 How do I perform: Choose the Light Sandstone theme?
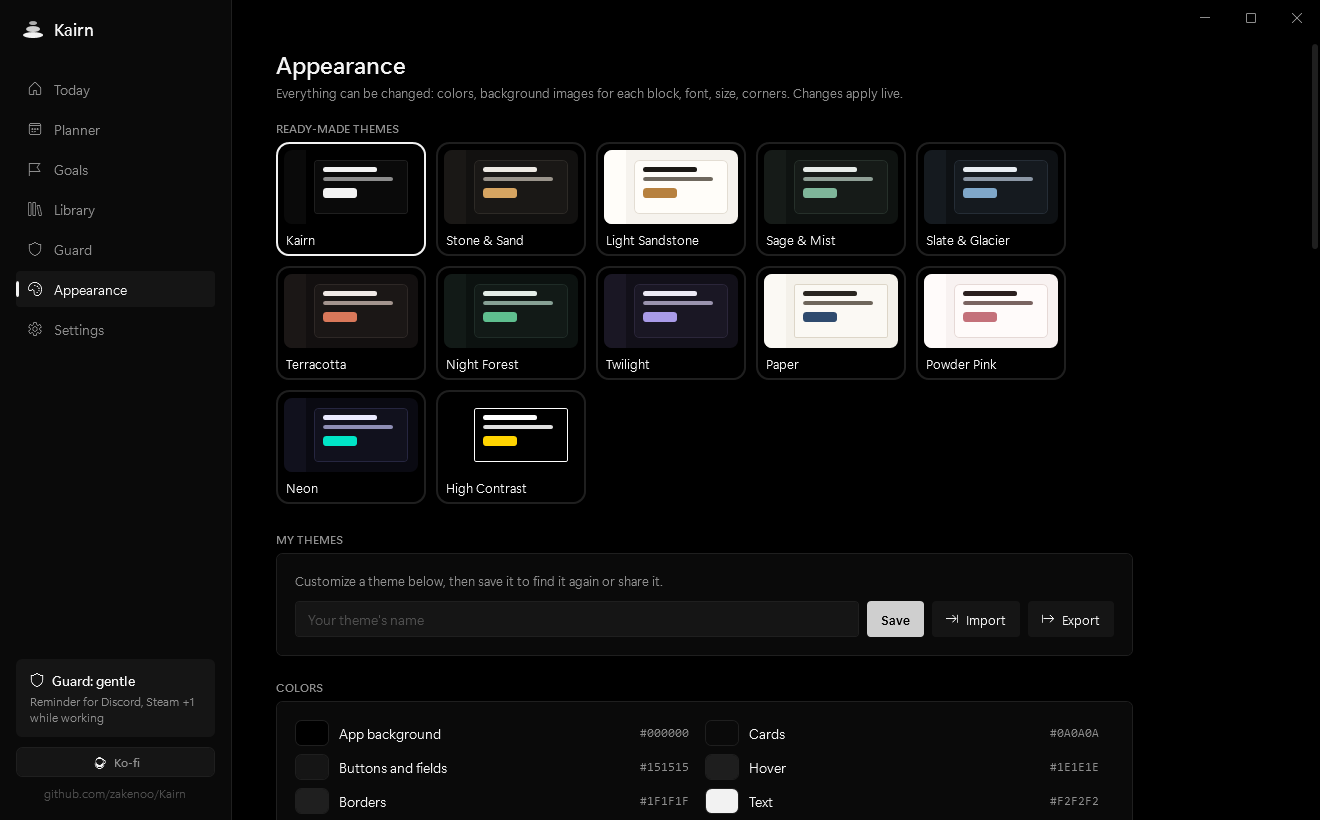671,199
